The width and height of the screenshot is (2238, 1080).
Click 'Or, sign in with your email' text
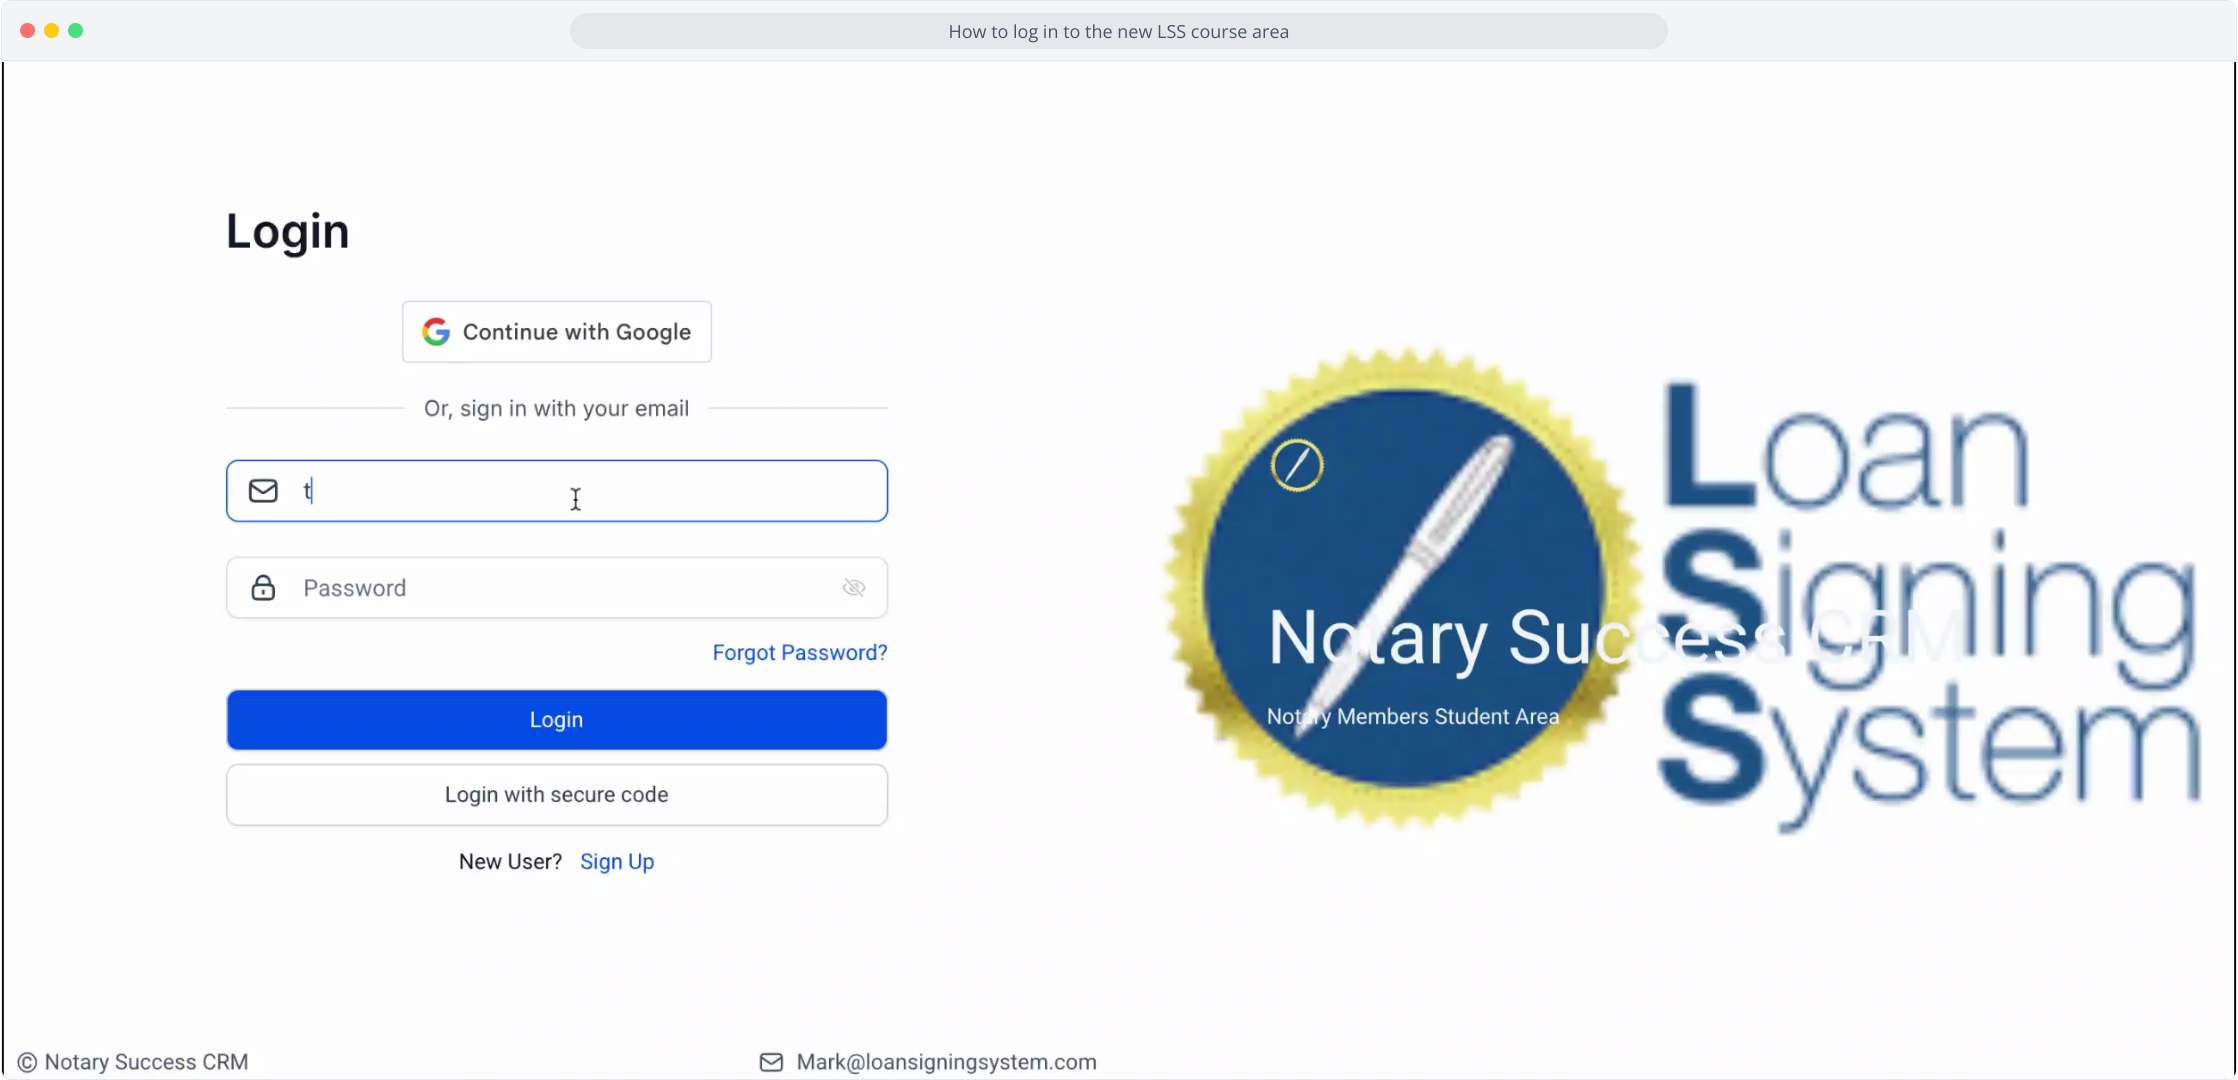pos(556,409)
